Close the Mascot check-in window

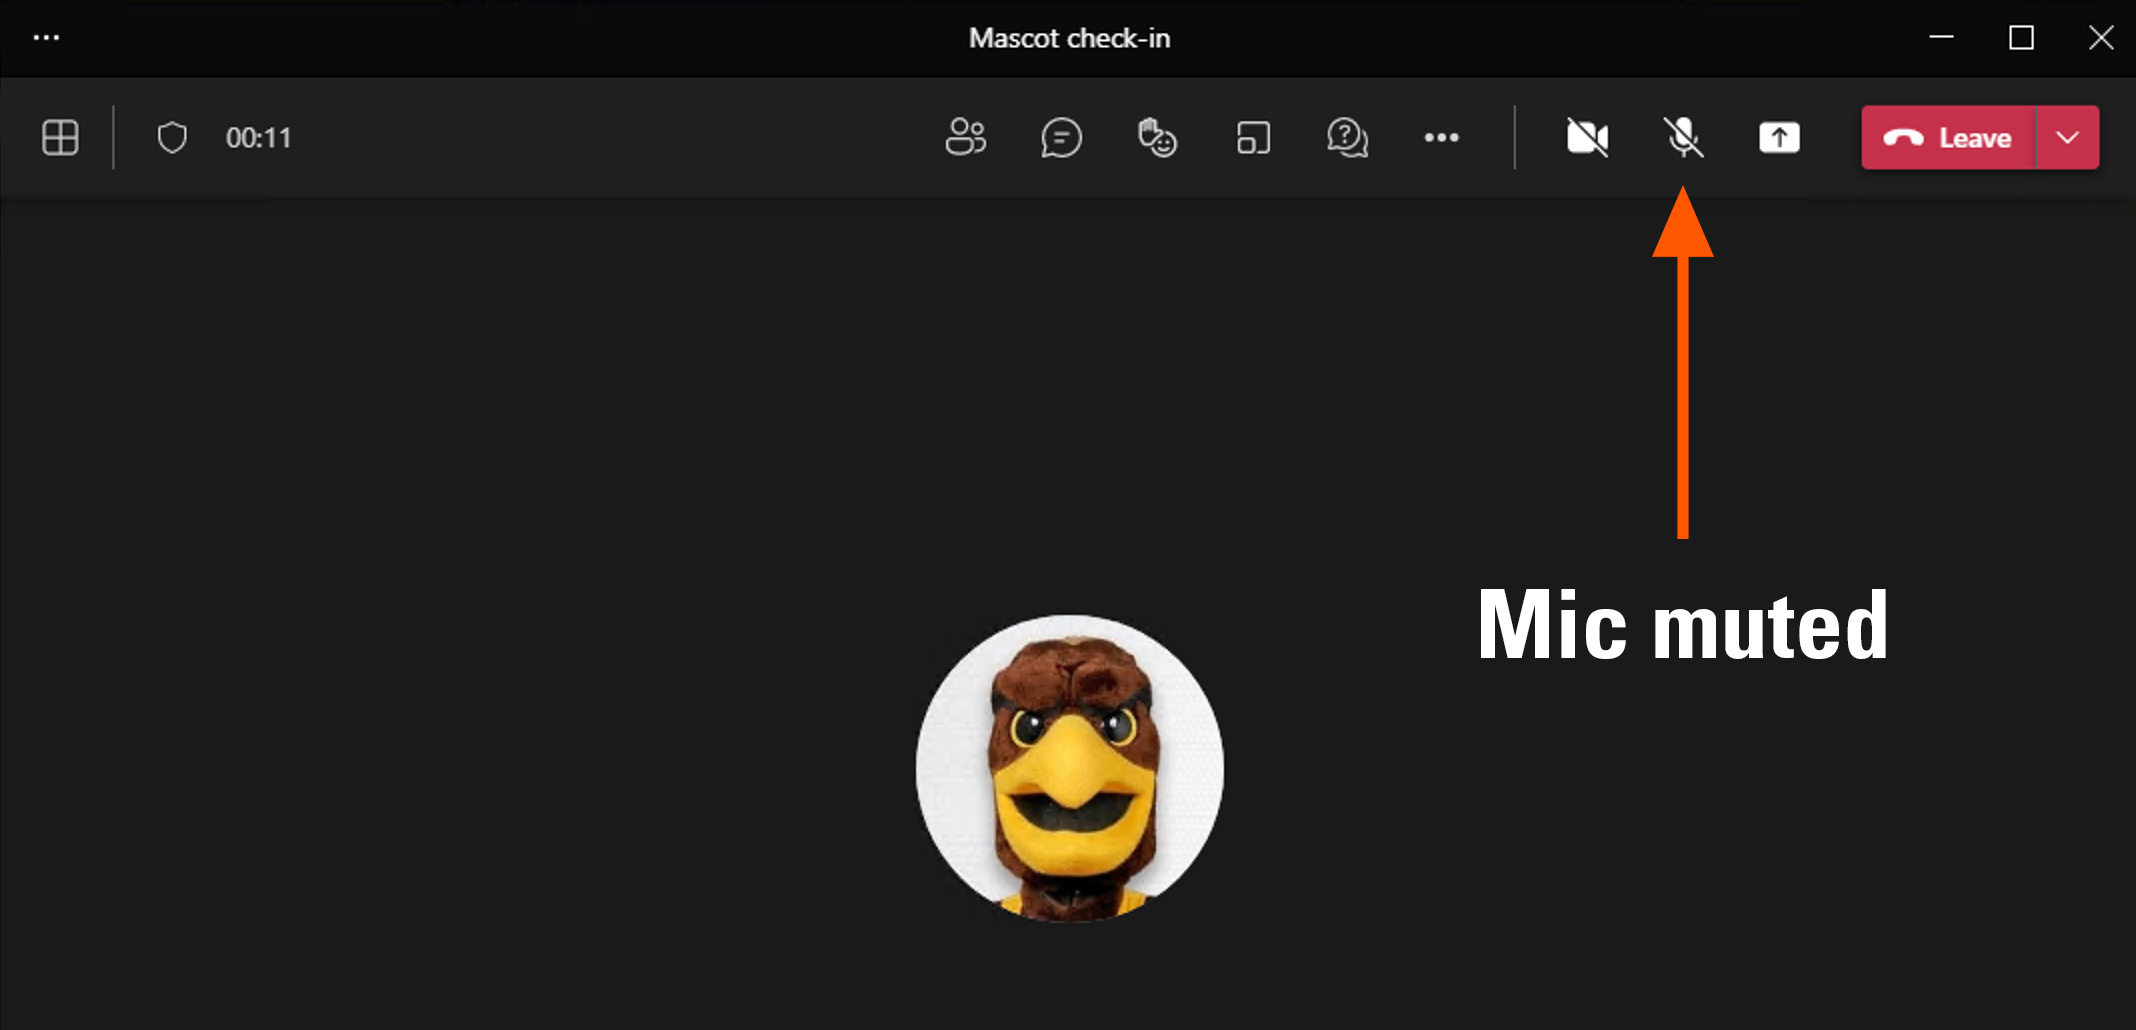coord(2101,38)
